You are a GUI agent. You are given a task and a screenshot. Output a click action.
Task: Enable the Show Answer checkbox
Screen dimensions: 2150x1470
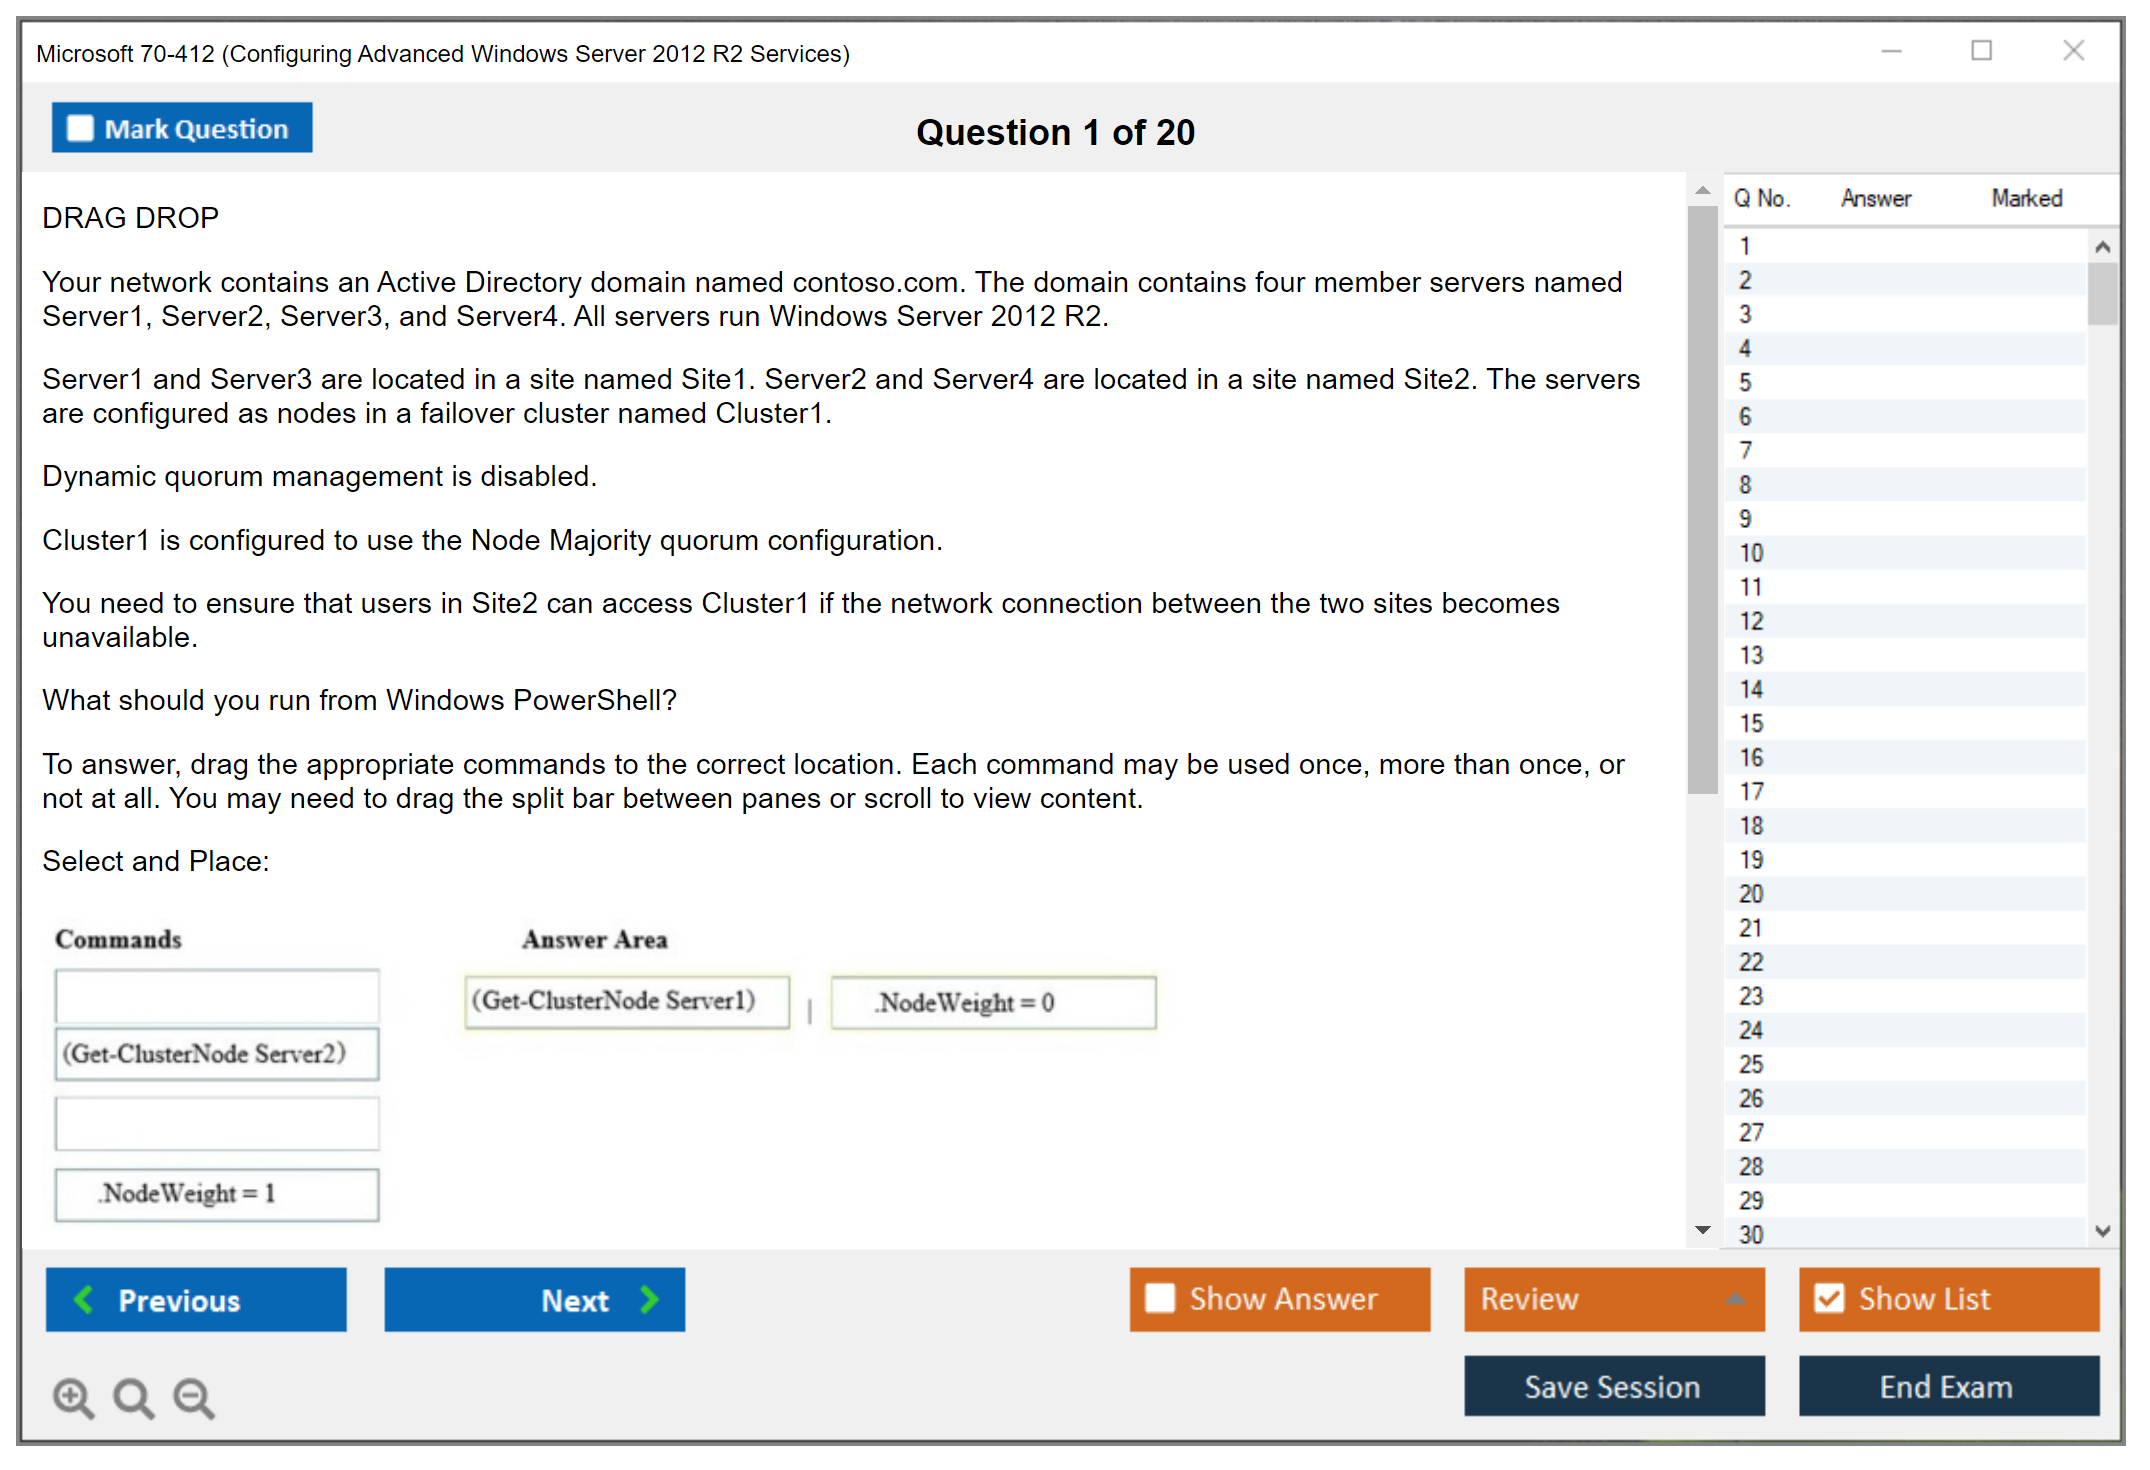click(1160, 1298)
